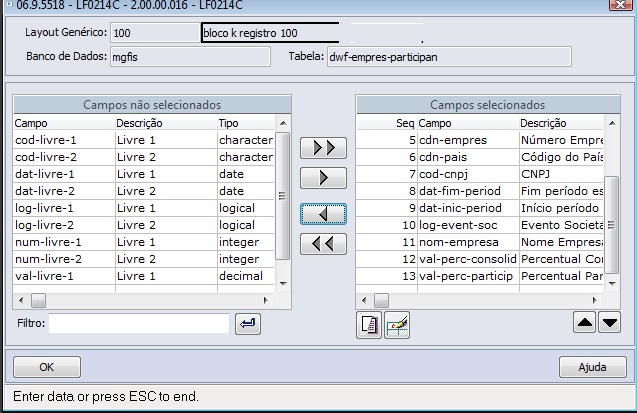Select num-livre-2 row

(x=144, y=259)
